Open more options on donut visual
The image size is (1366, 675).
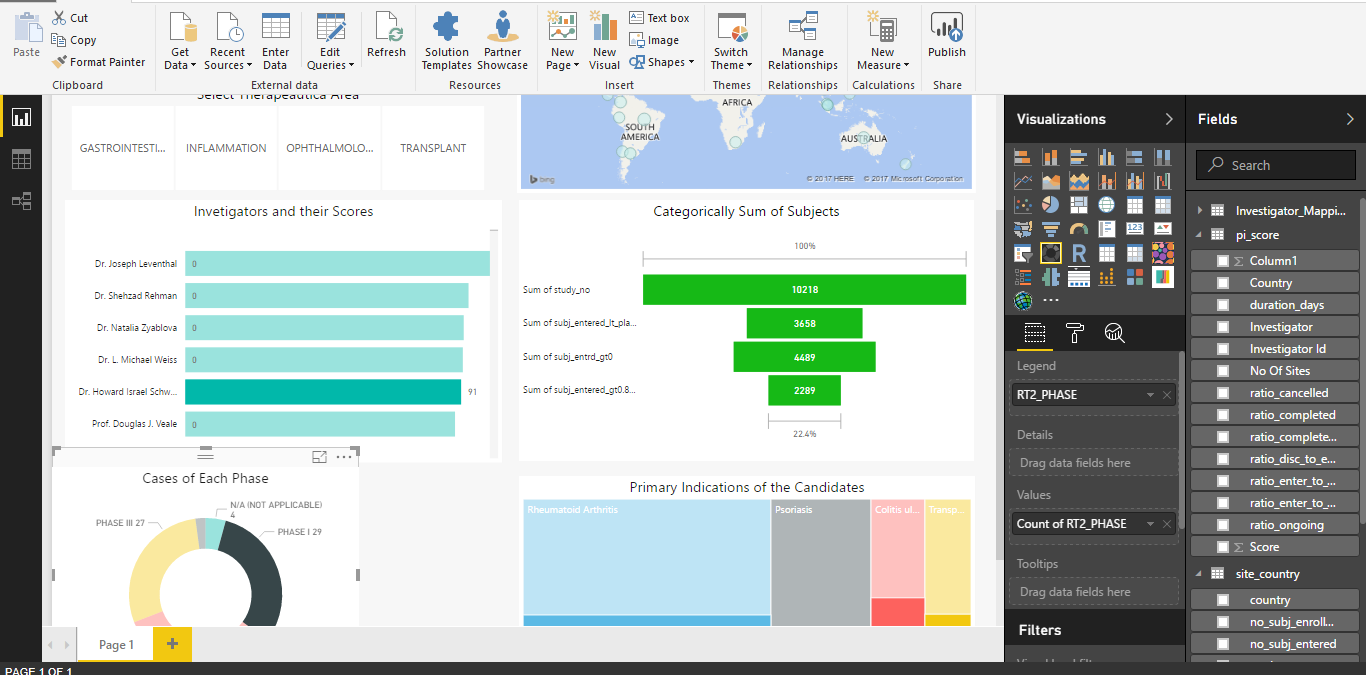(x=344, y=457)
